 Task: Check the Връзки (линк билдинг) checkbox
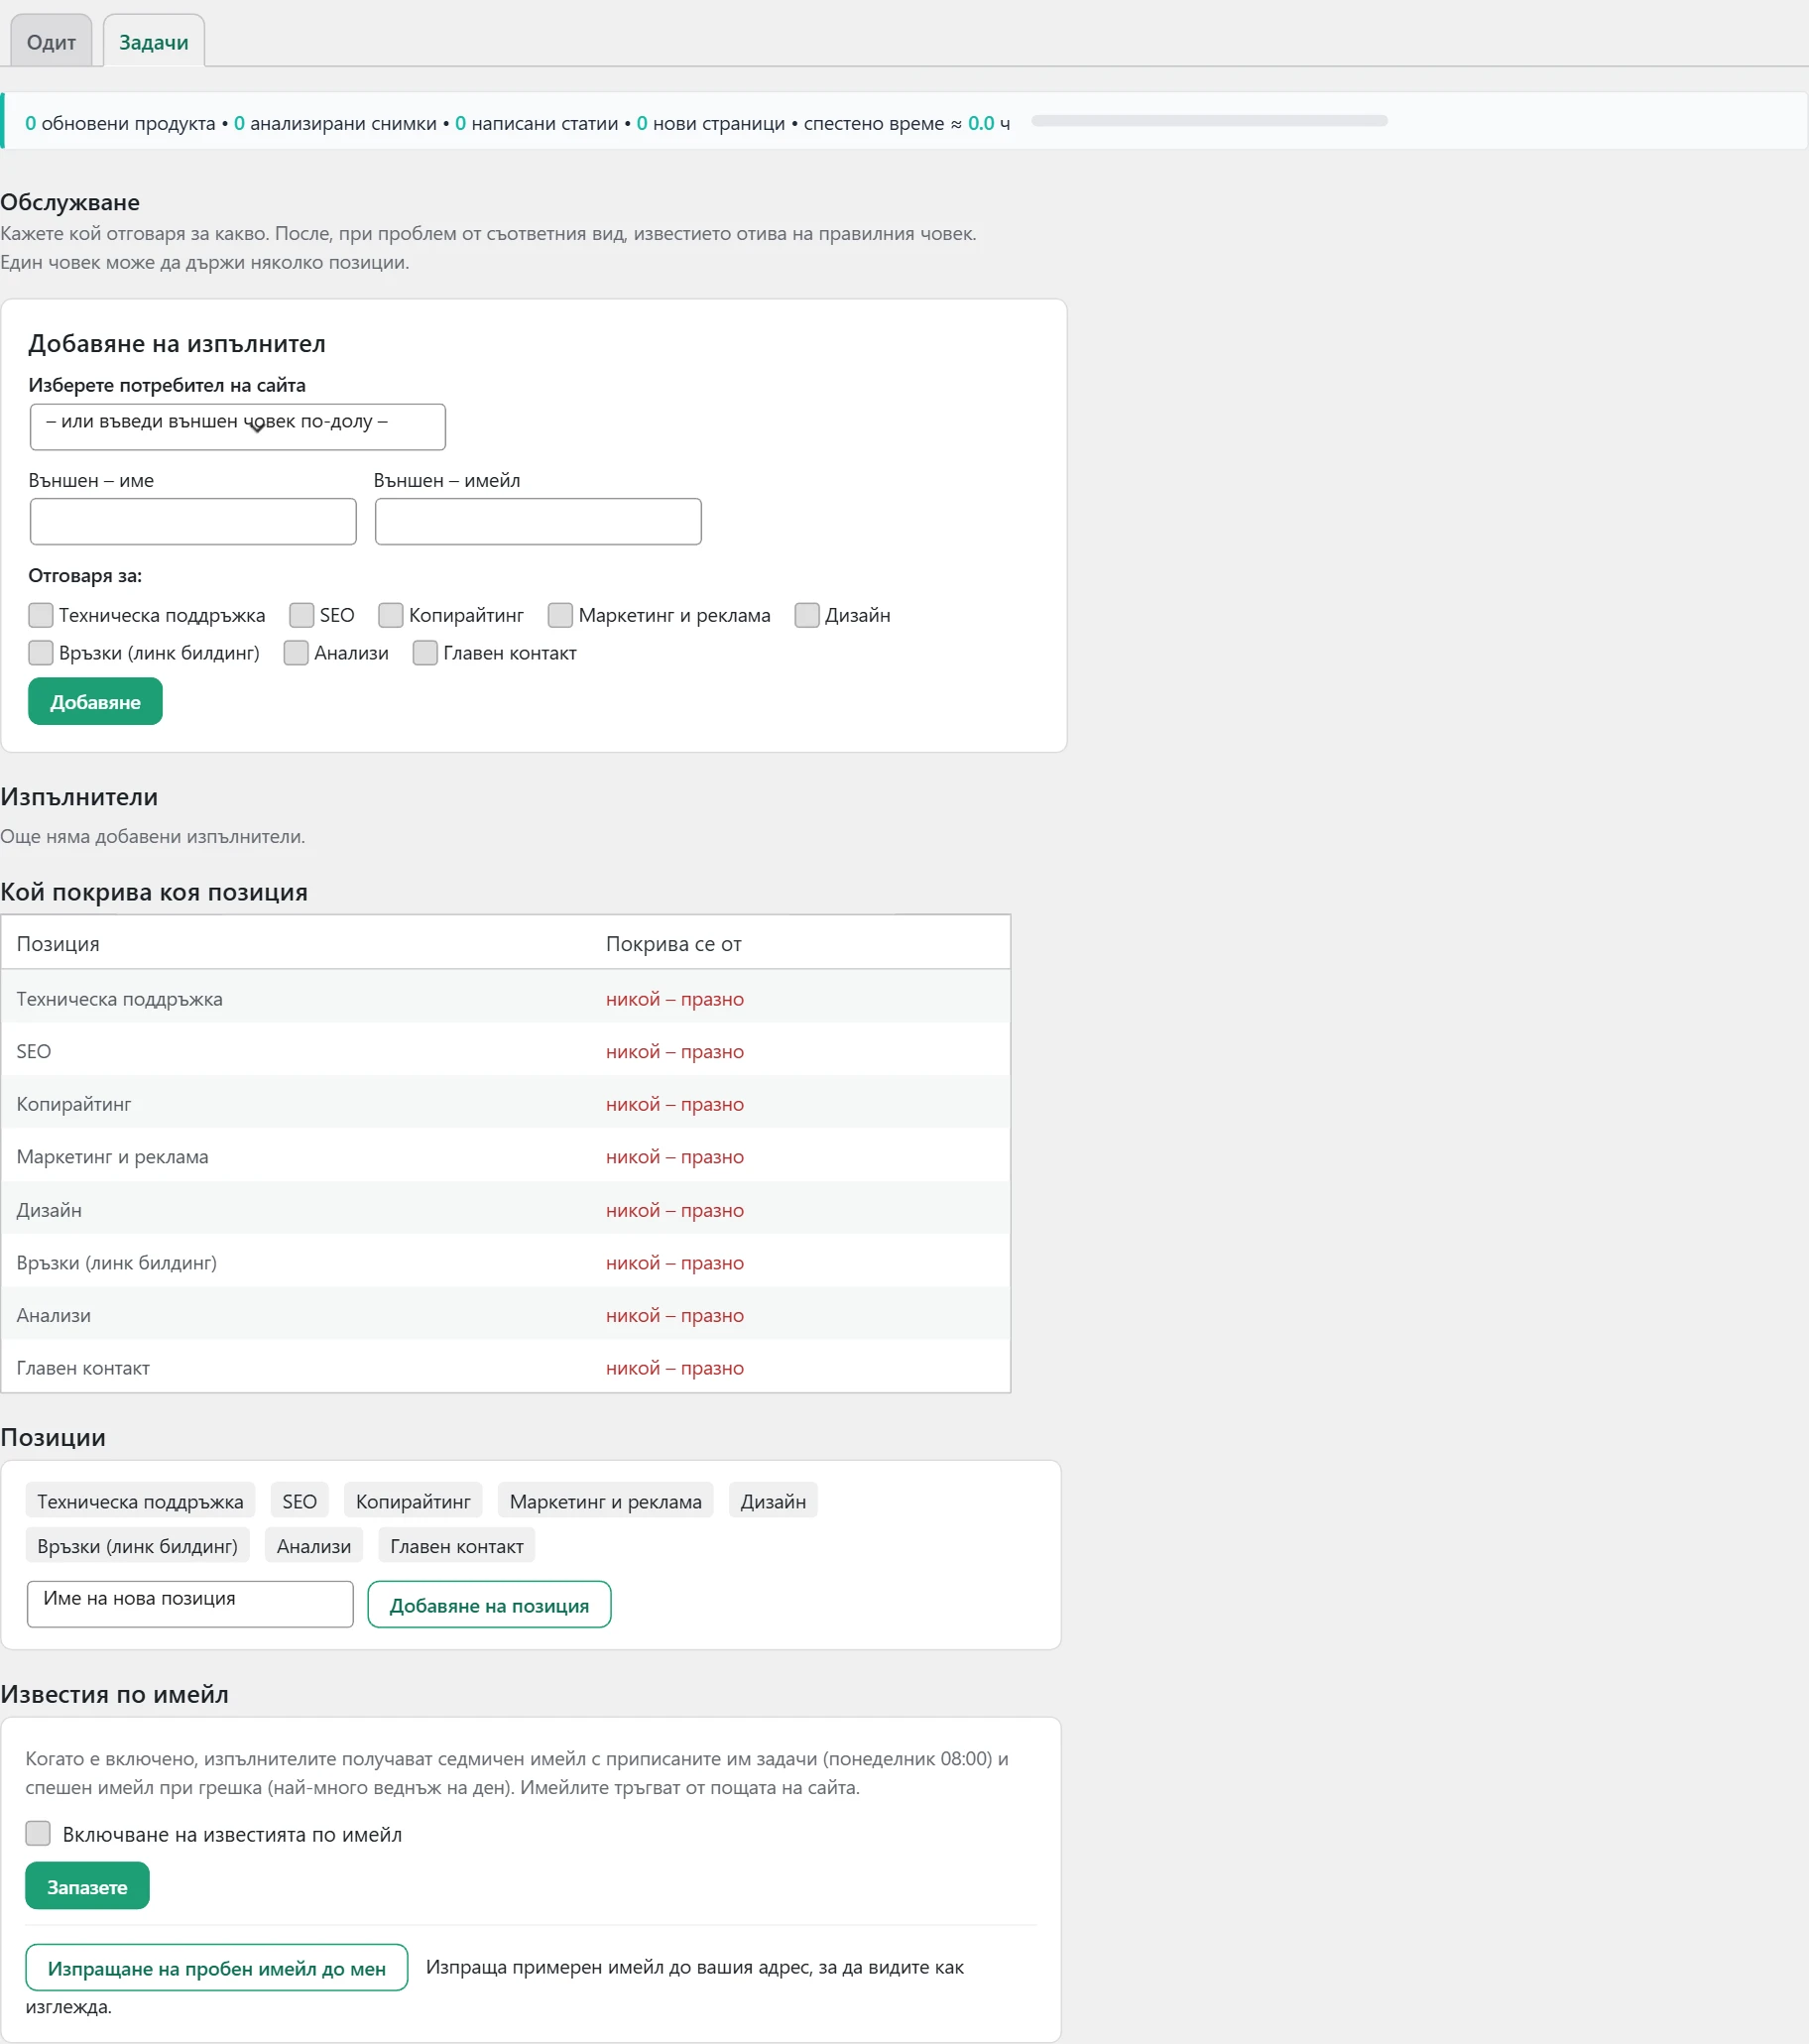click(x=41, y=653)
